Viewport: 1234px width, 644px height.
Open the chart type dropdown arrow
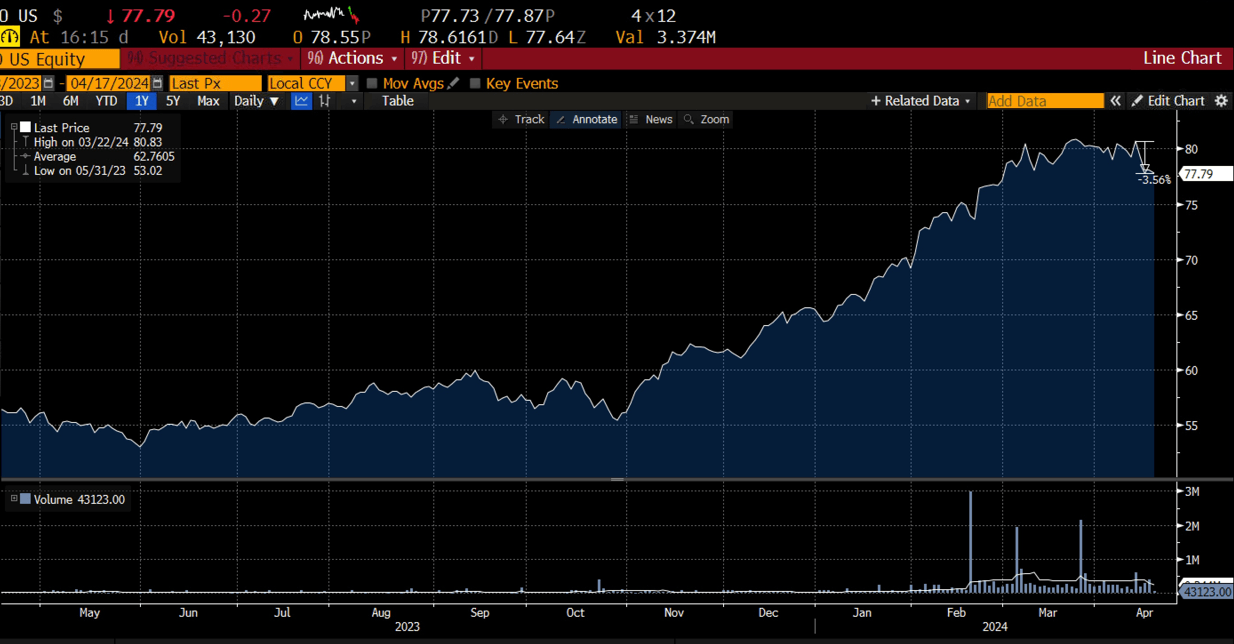click(353, 101)
